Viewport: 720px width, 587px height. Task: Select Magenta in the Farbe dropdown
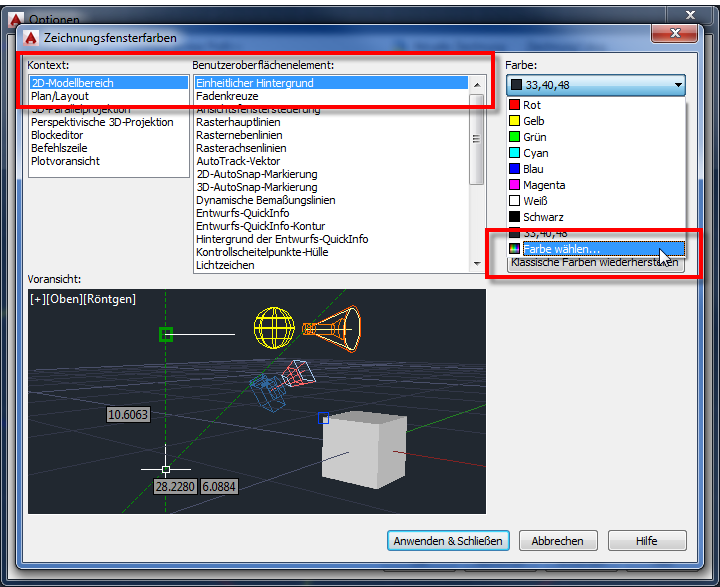543,185
